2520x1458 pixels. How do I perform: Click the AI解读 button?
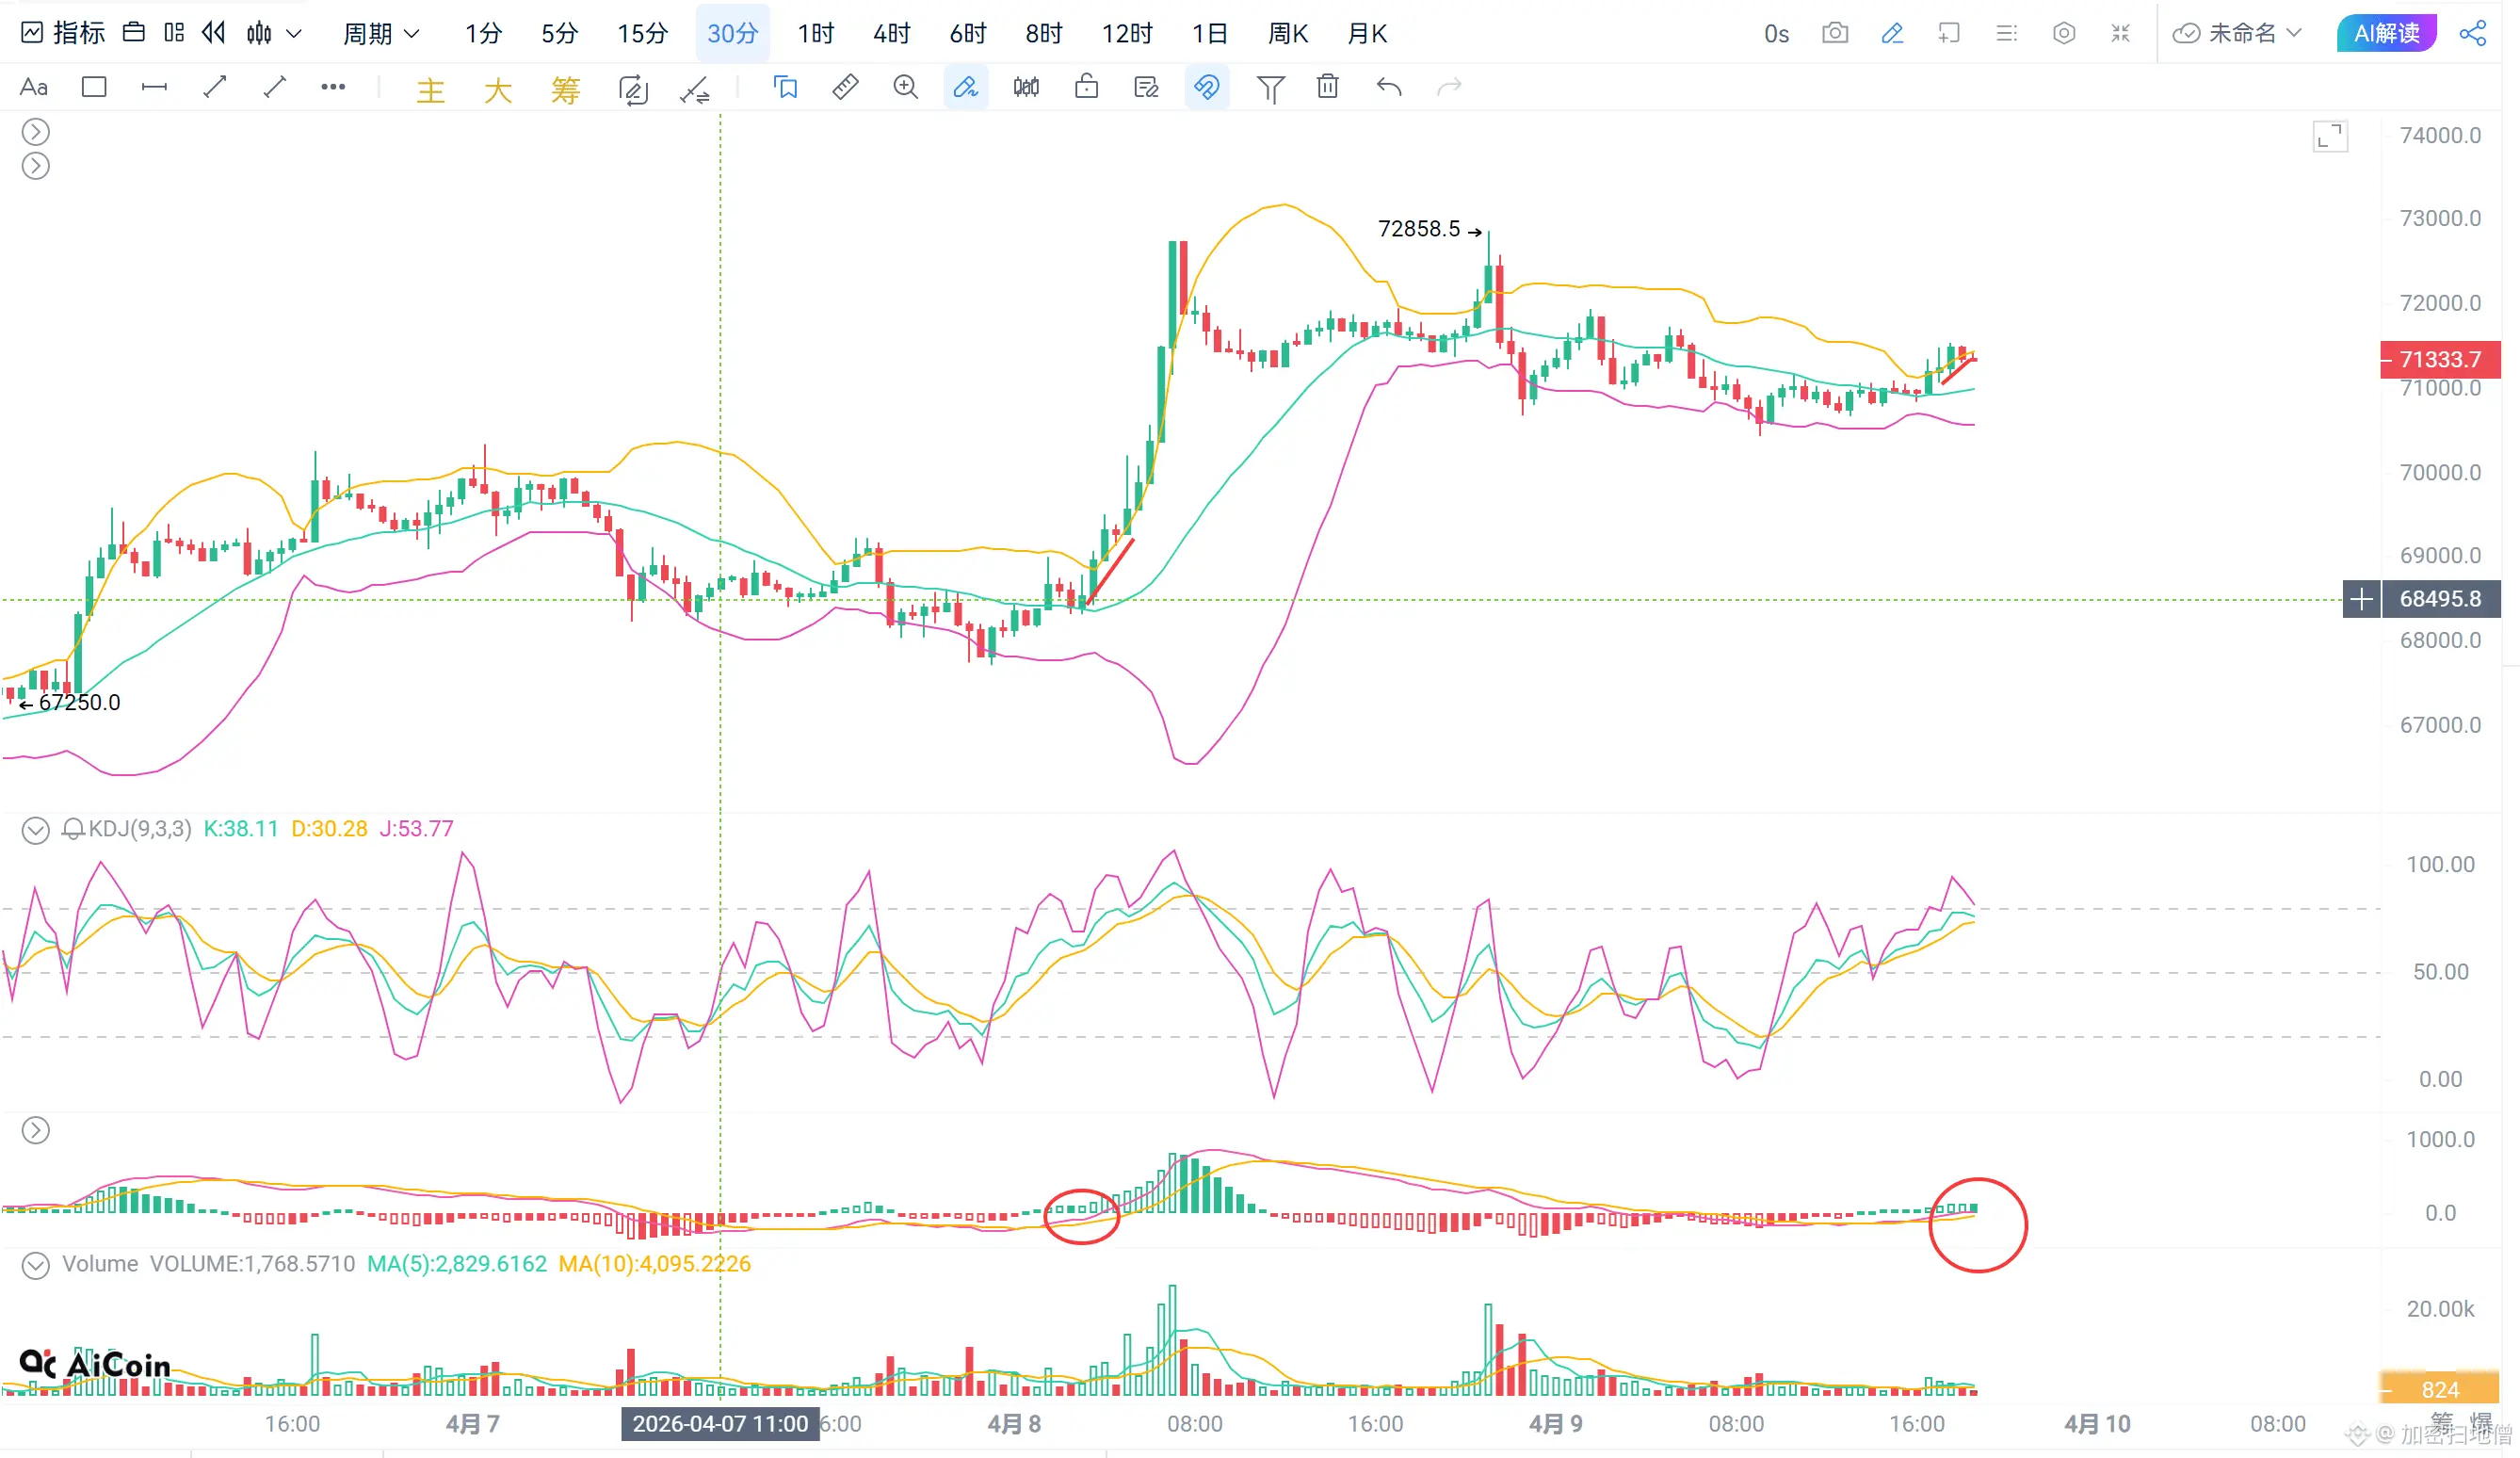click(x=2386, y=33)
